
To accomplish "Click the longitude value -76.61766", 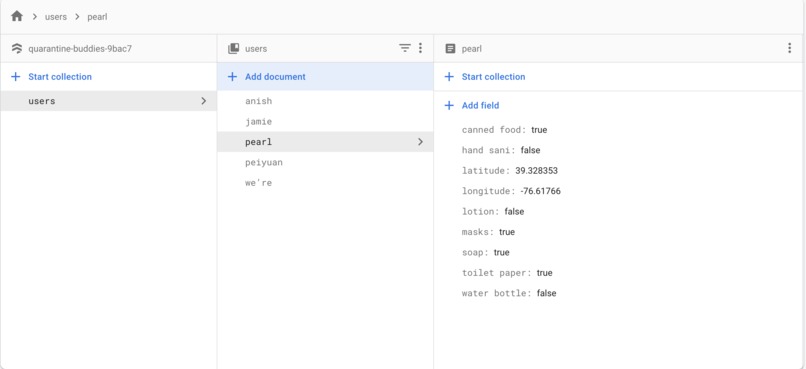I will click(540, 191).
